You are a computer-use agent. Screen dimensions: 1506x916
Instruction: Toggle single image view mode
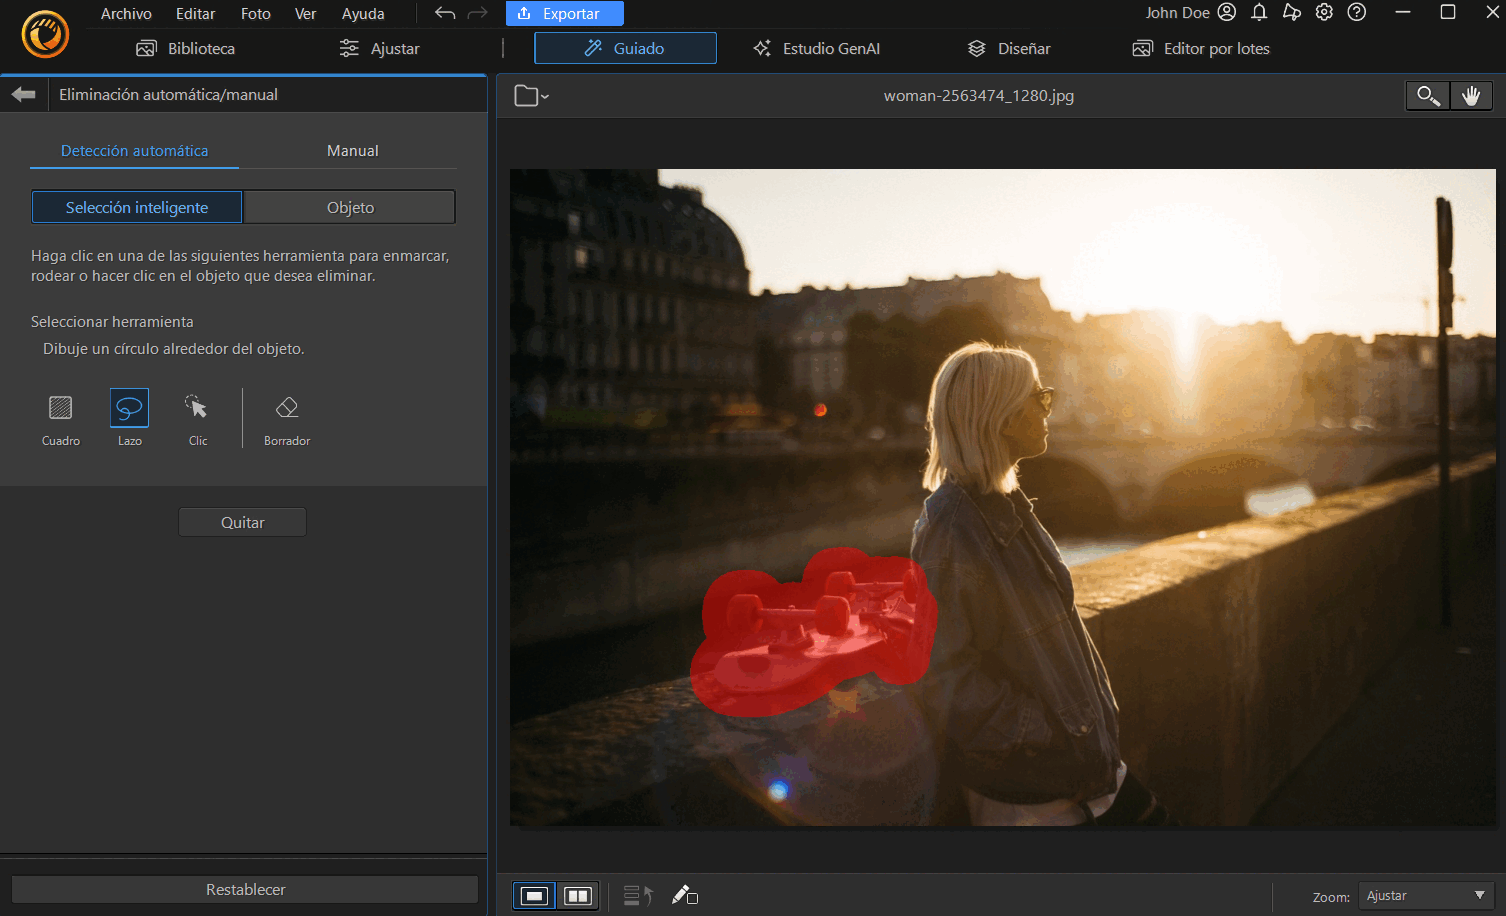tap(533, 895)
